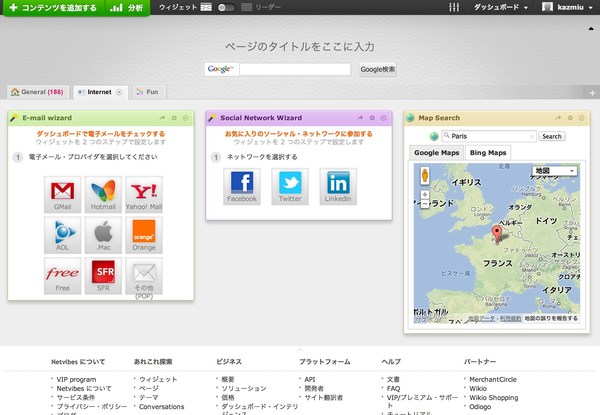Select the GMail provider icon
The height and width of the screenshot is (415, 600).
pyautogui.click(x=62, y=193)
